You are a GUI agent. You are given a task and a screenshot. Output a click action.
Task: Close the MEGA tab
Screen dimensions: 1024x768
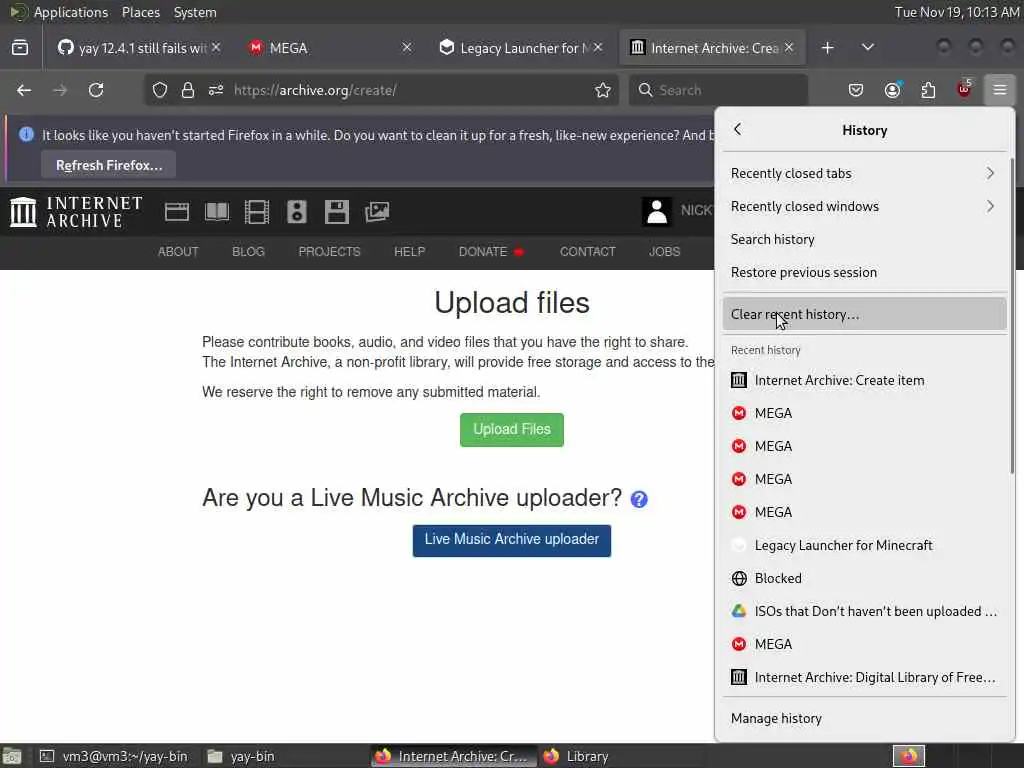click(x=407, y=47)
